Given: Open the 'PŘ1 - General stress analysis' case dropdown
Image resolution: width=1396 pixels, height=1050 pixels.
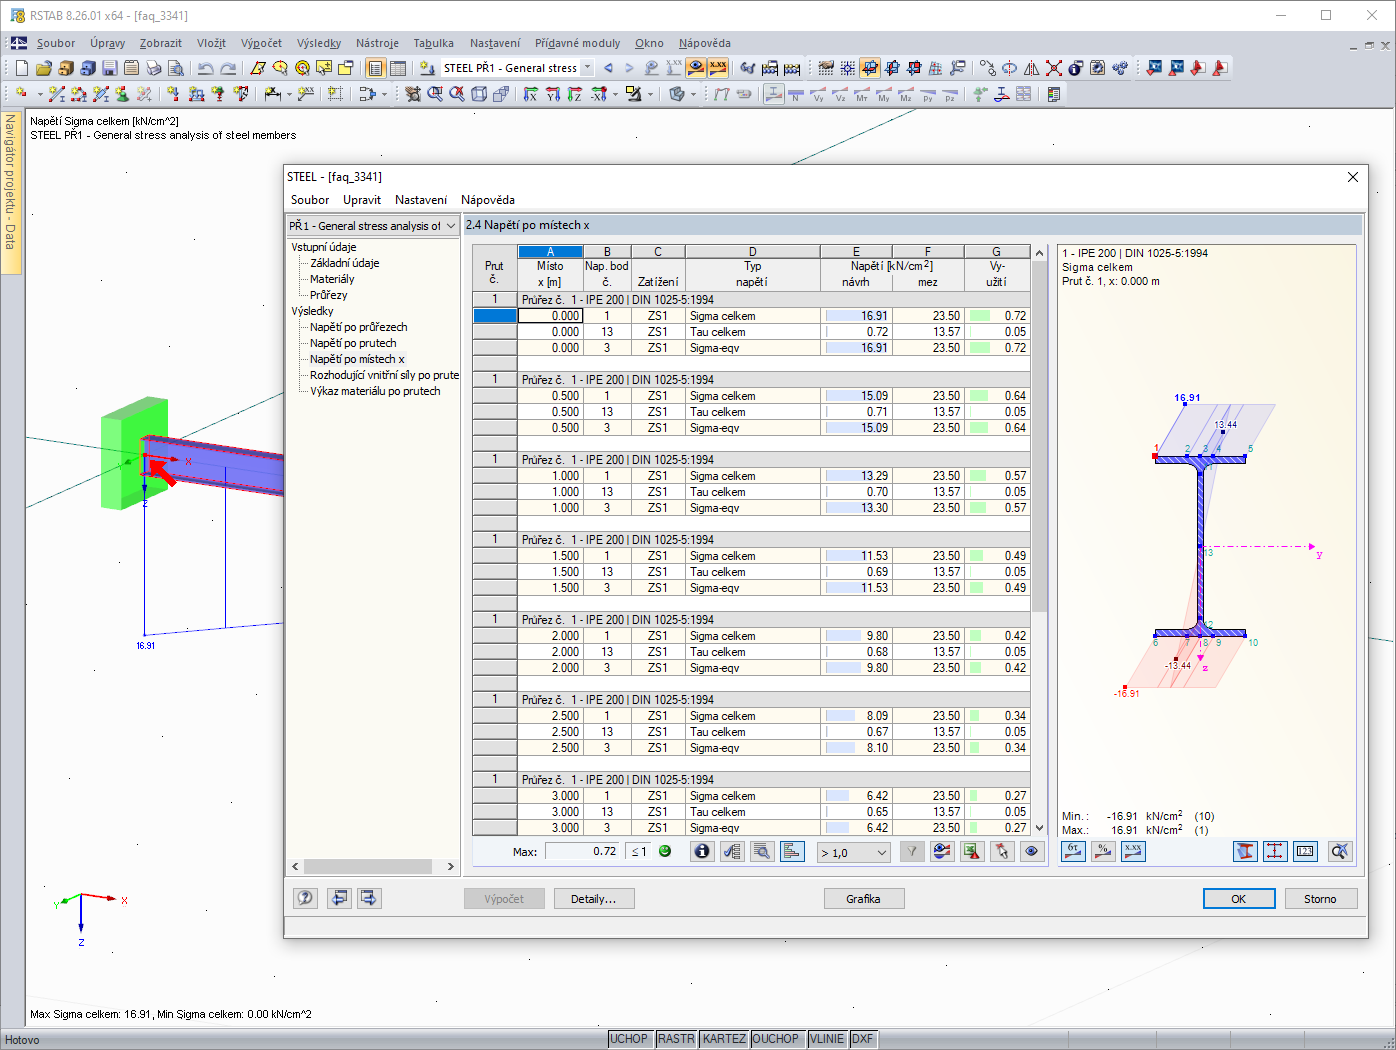Looking at the screenshot, I should [x=372, y=226].
